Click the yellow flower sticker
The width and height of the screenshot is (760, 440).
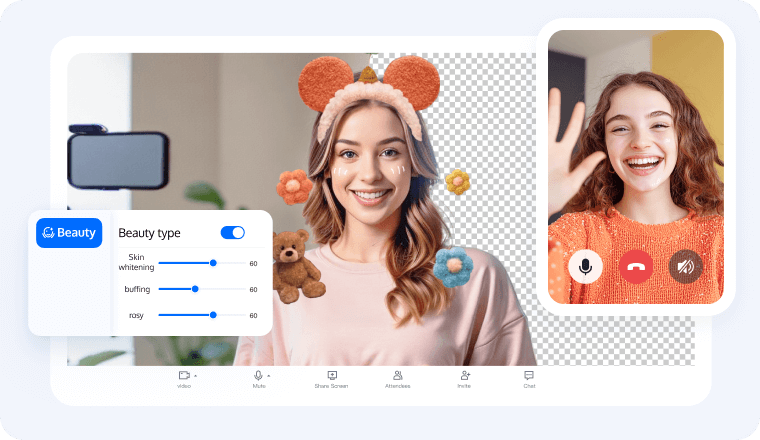pos(458,182)
